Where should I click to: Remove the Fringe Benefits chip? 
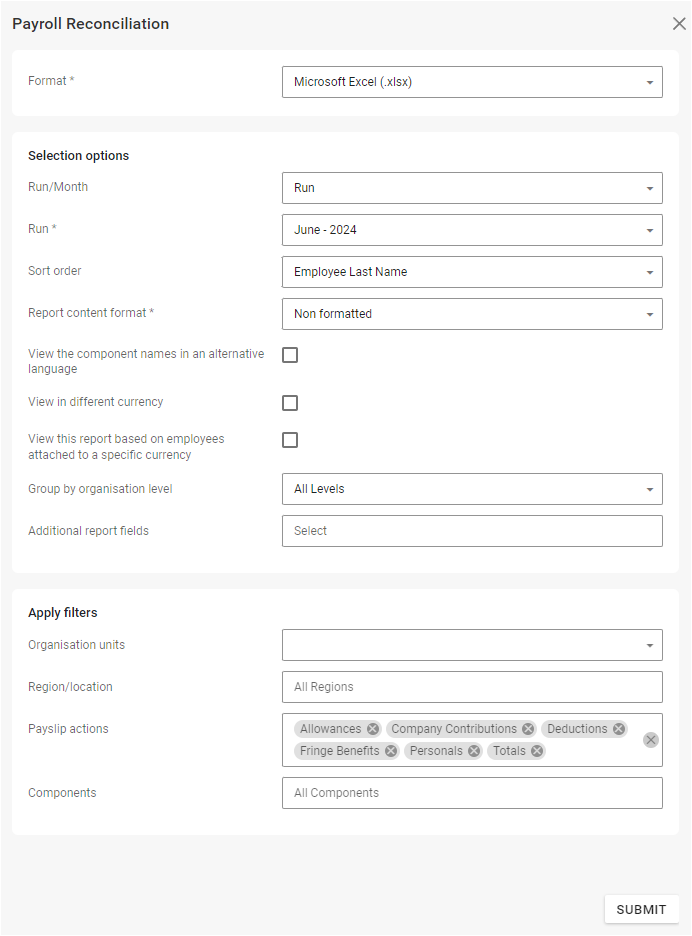click(x=391, y=751)
